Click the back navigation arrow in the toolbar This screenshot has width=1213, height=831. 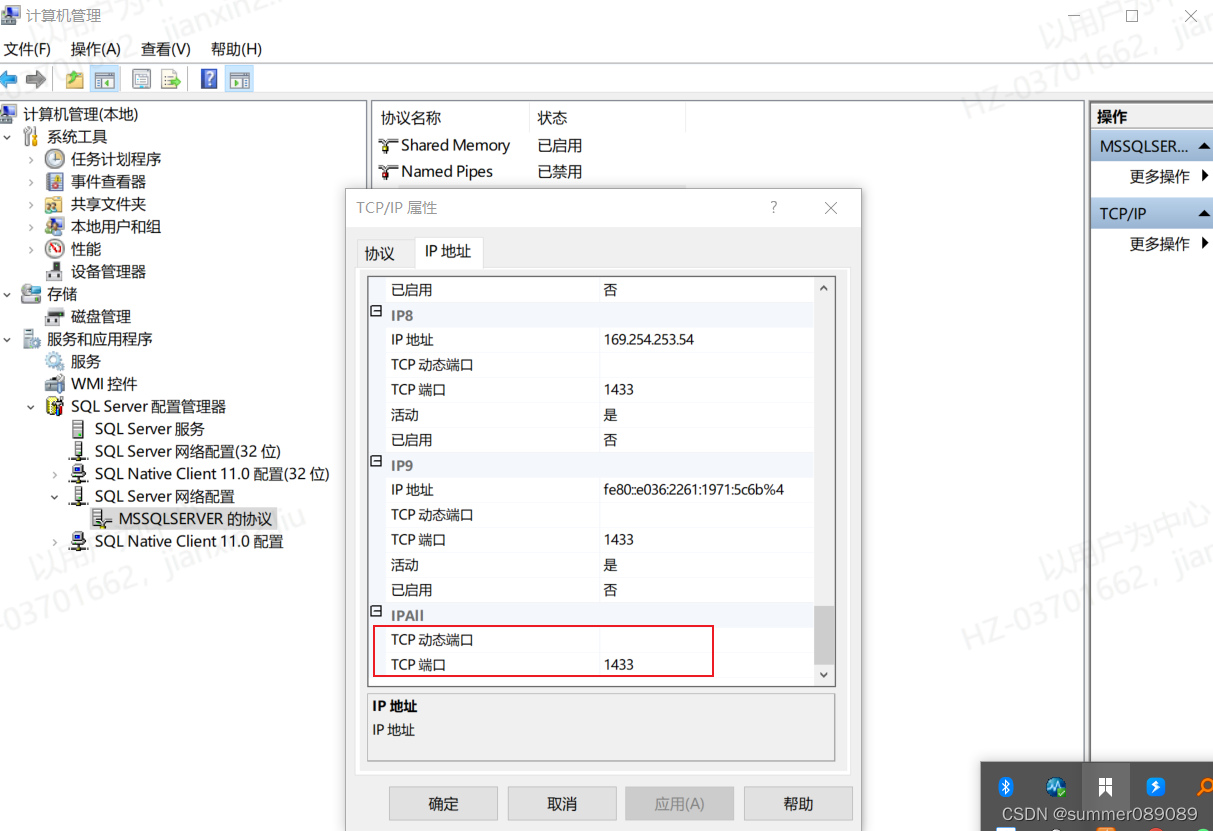point(11,78)
